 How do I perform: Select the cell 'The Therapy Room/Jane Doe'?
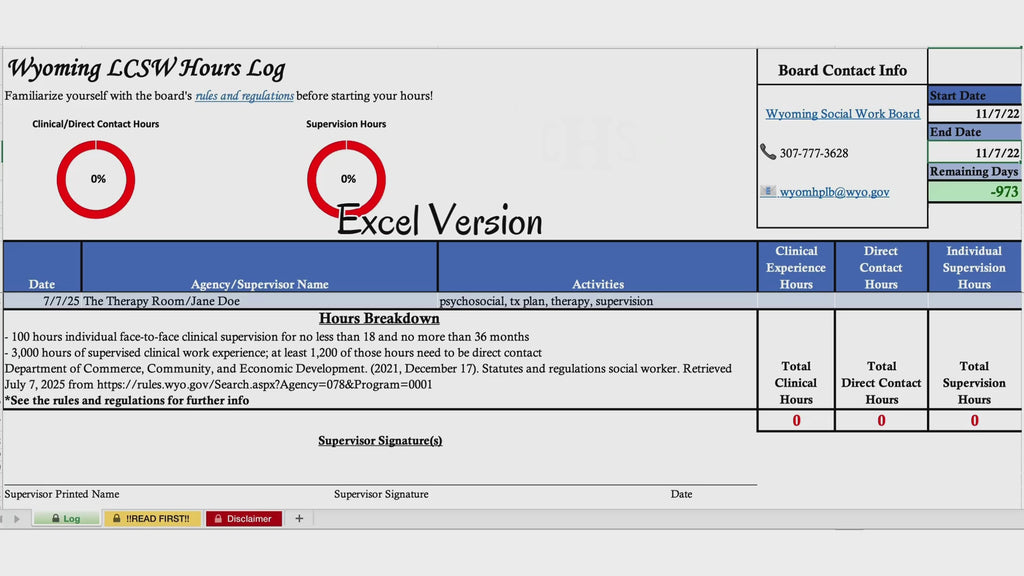259,301
